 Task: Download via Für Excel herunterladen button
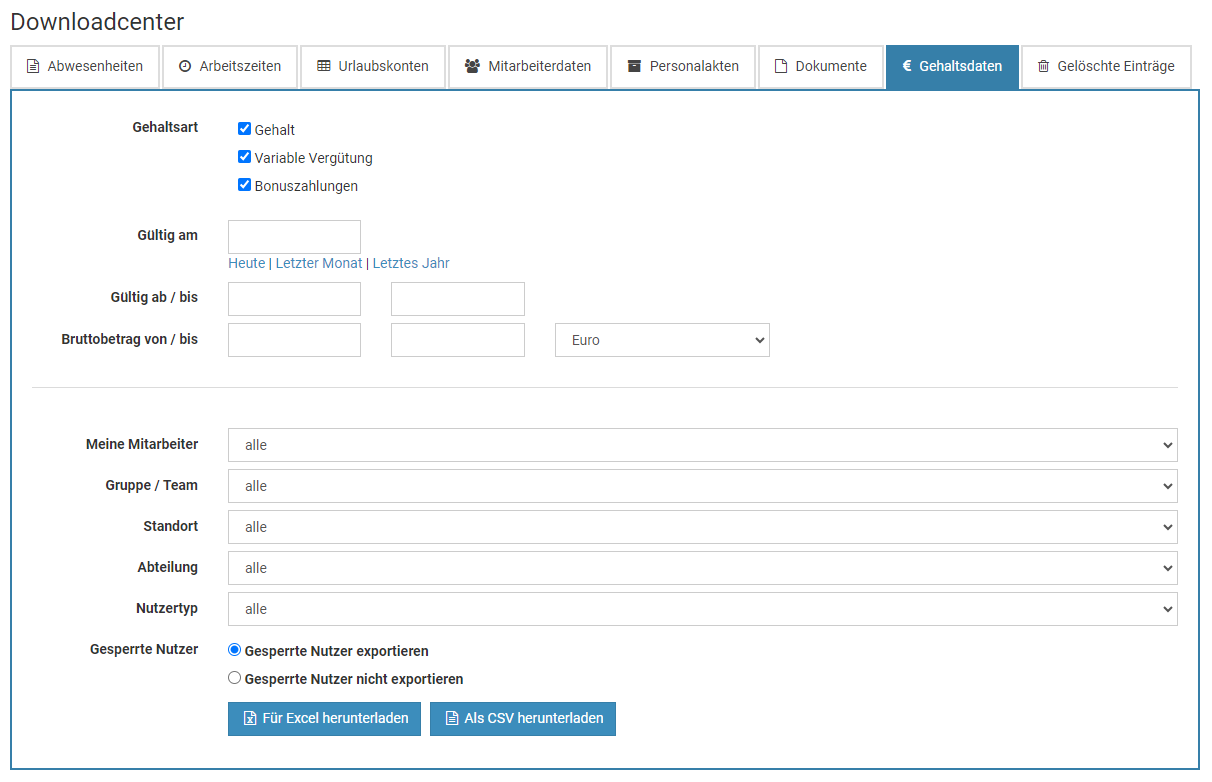pos(324,718)
